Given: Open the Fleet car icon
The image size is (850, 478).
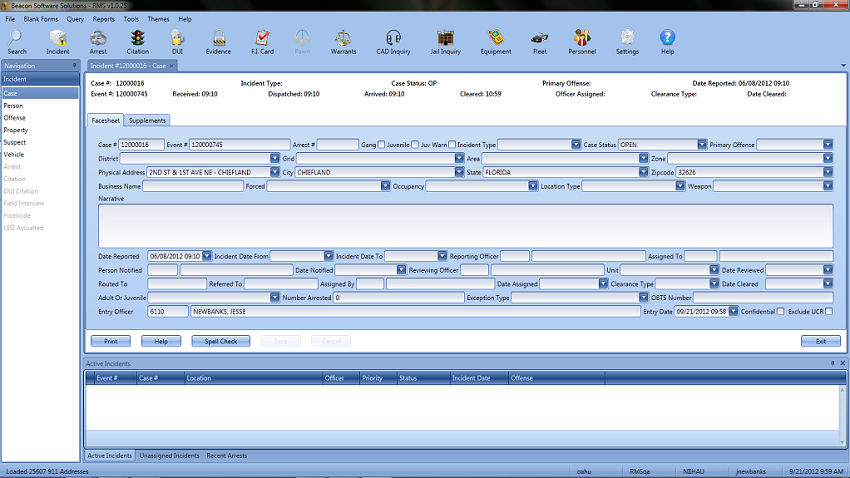Looking at the screenshot, I should click(538, 38).
